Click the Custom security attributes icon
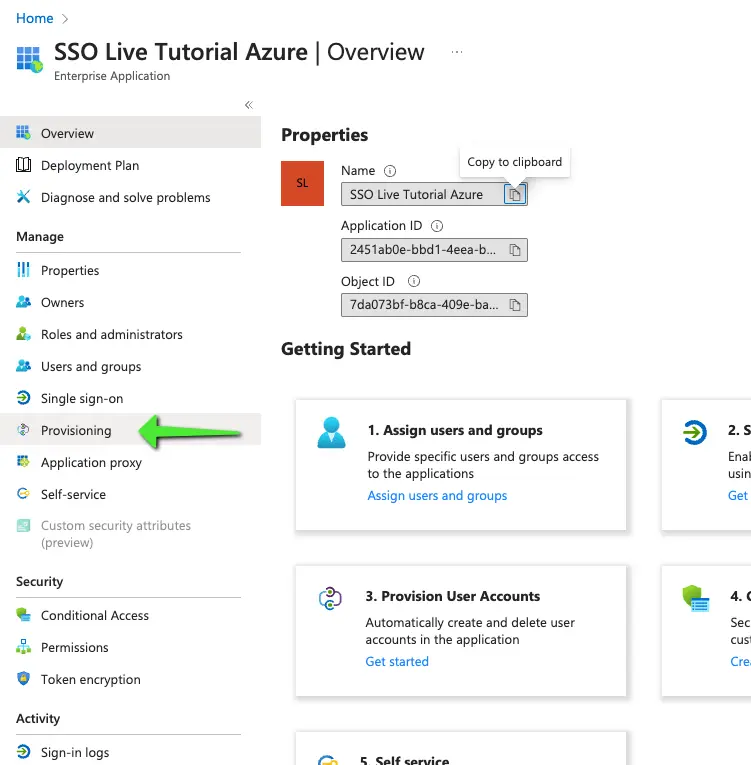751x765 pixels. click(23, 525)
